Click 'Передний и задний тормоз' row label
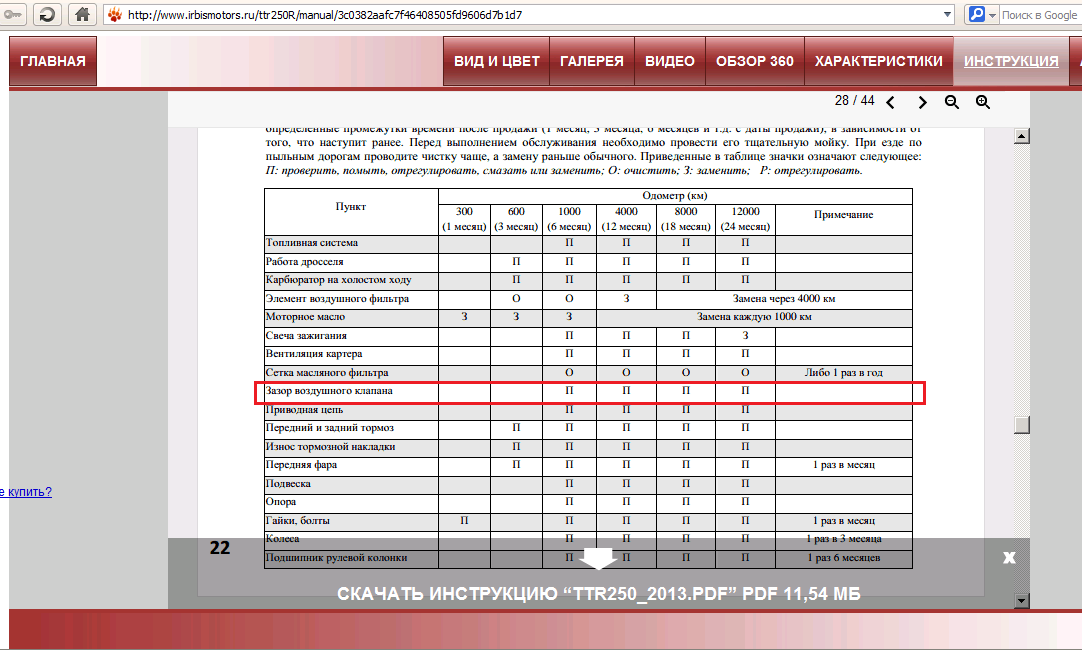This screenshot has height=651, width=1082. 330,428
